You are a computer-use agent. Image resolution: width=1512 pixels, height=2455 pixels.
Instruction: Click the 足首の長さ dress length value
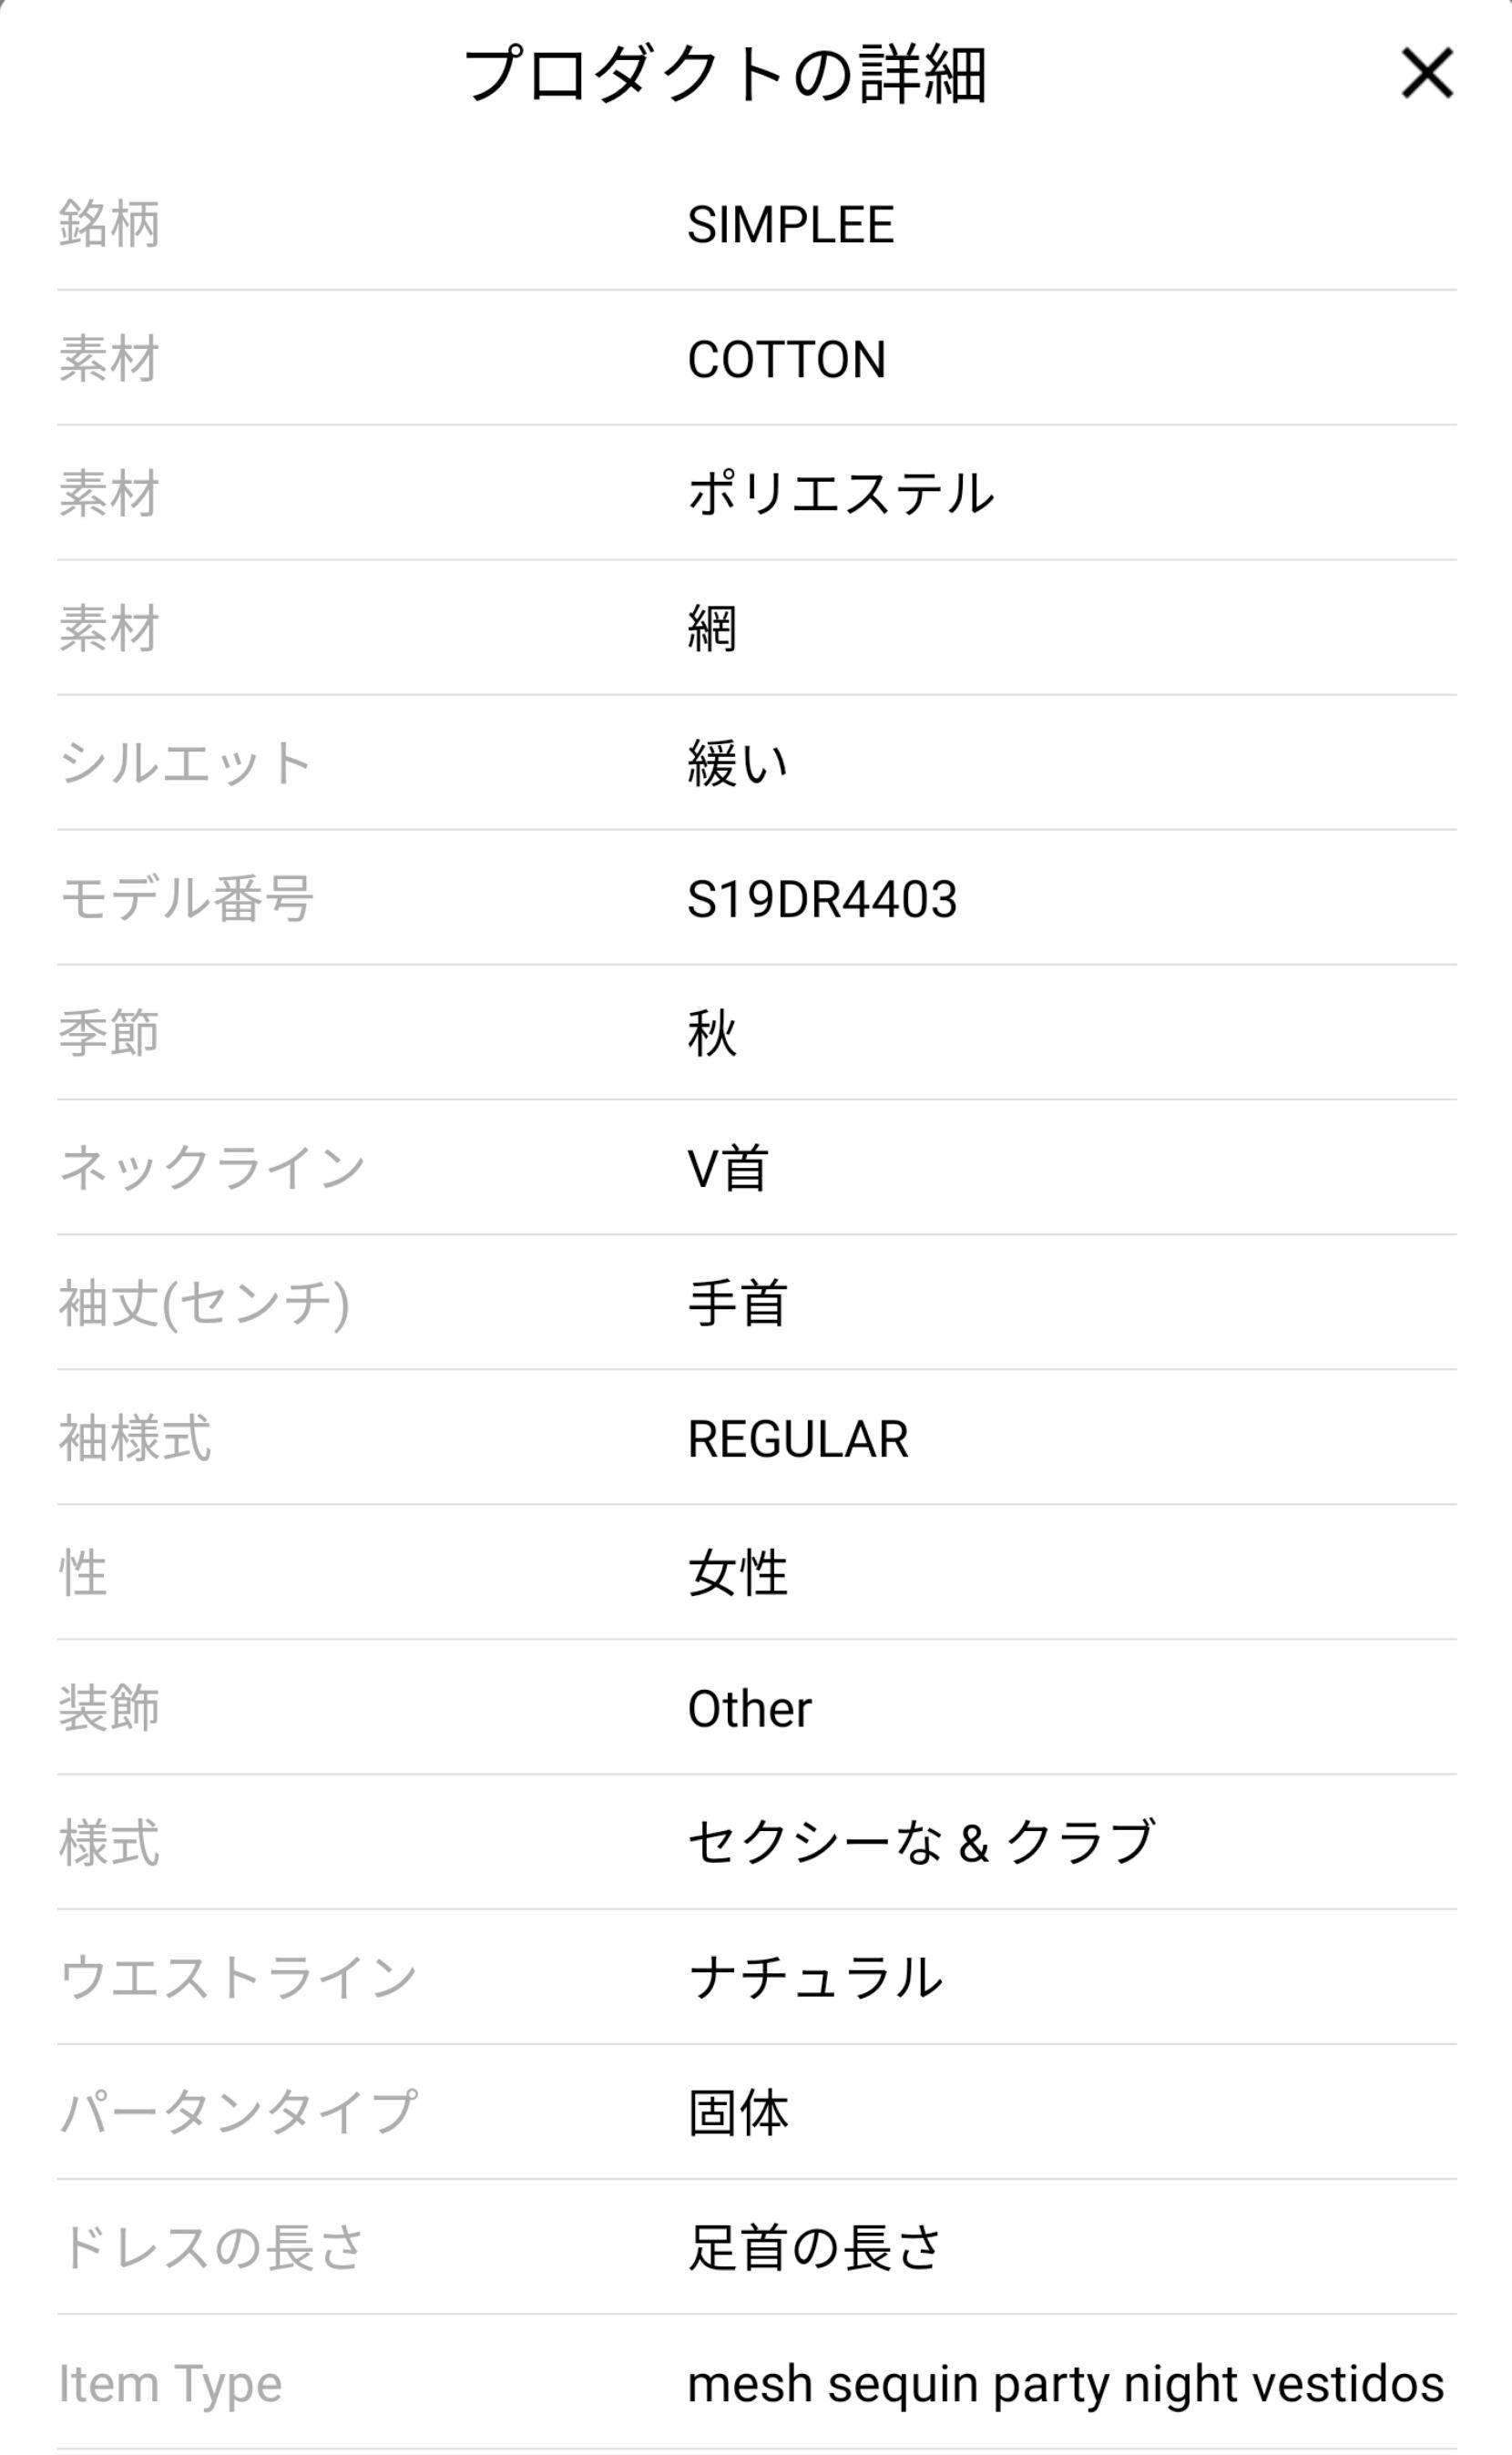pyautogui.click(x=815, y=2248)
